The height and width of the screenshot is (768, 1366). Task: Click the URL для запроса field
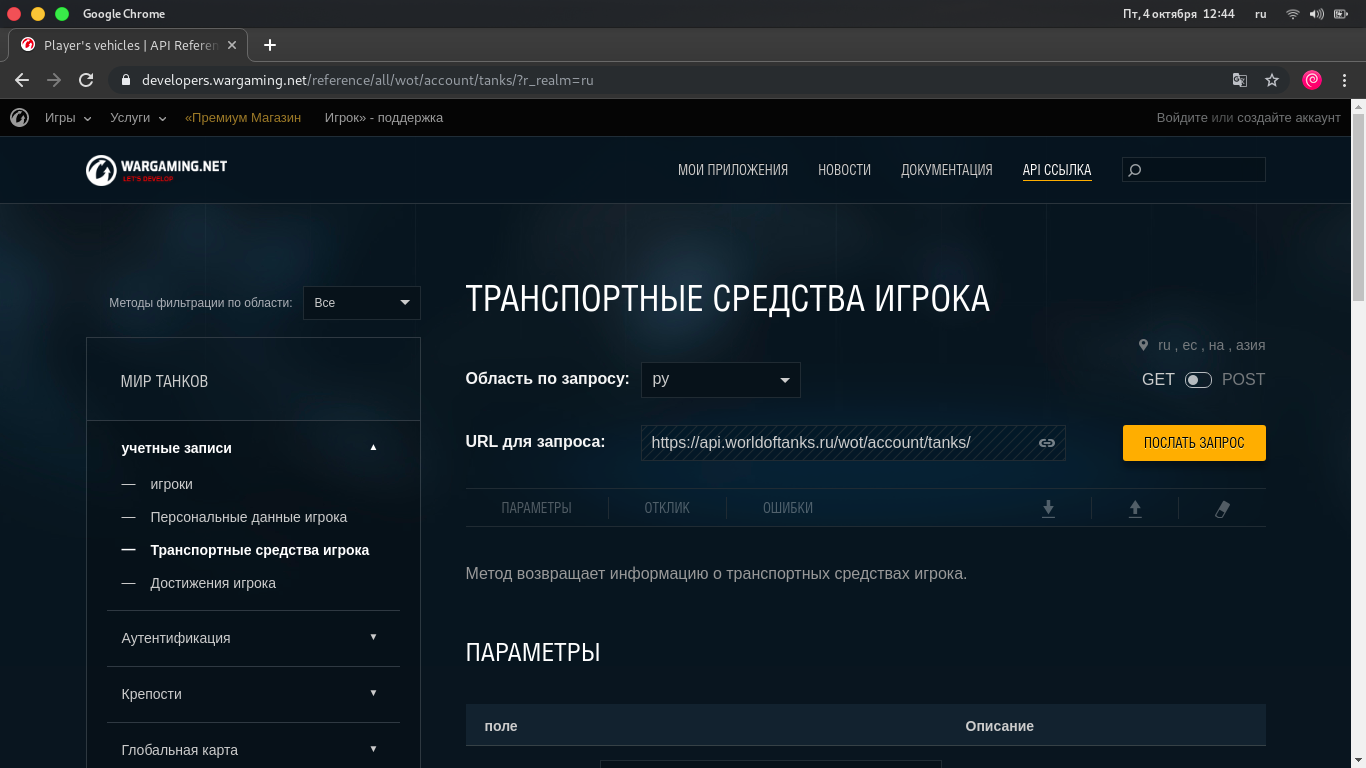tap(853, 443)
